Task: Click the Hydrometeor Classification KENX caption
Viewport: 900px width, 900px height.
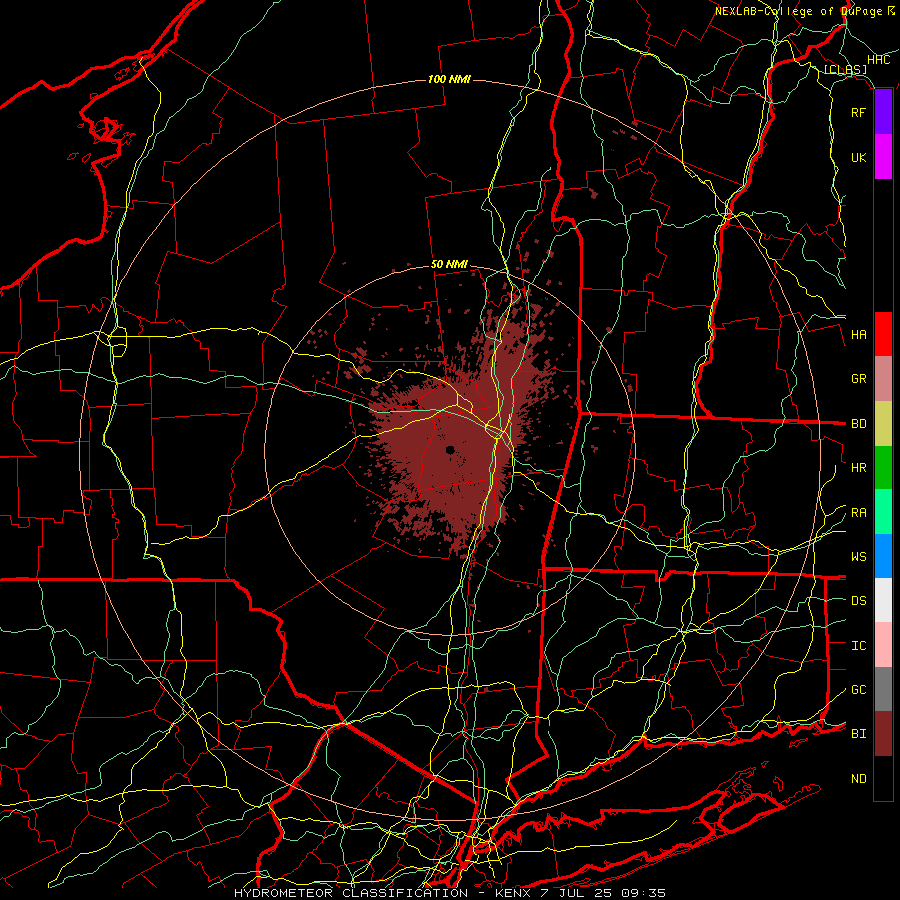Action: tap(450, 893)
